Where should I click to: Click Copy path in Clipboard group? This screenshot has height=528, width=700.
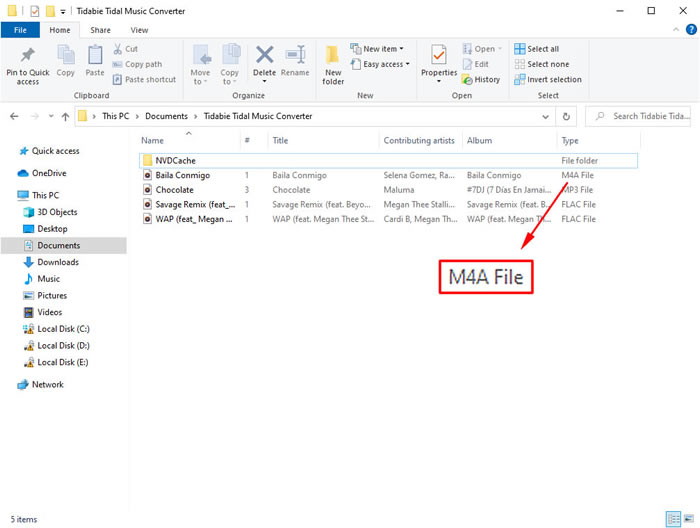pyautogui.click(x=138, y=64)
